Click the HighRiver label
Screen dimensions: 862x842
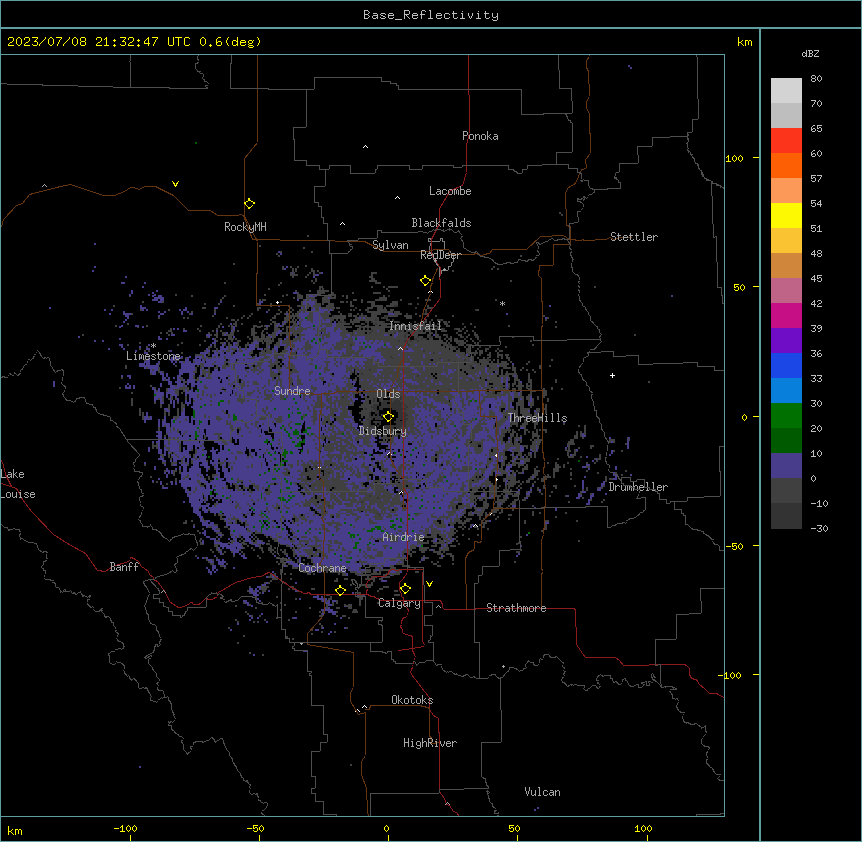coord(430,743)
